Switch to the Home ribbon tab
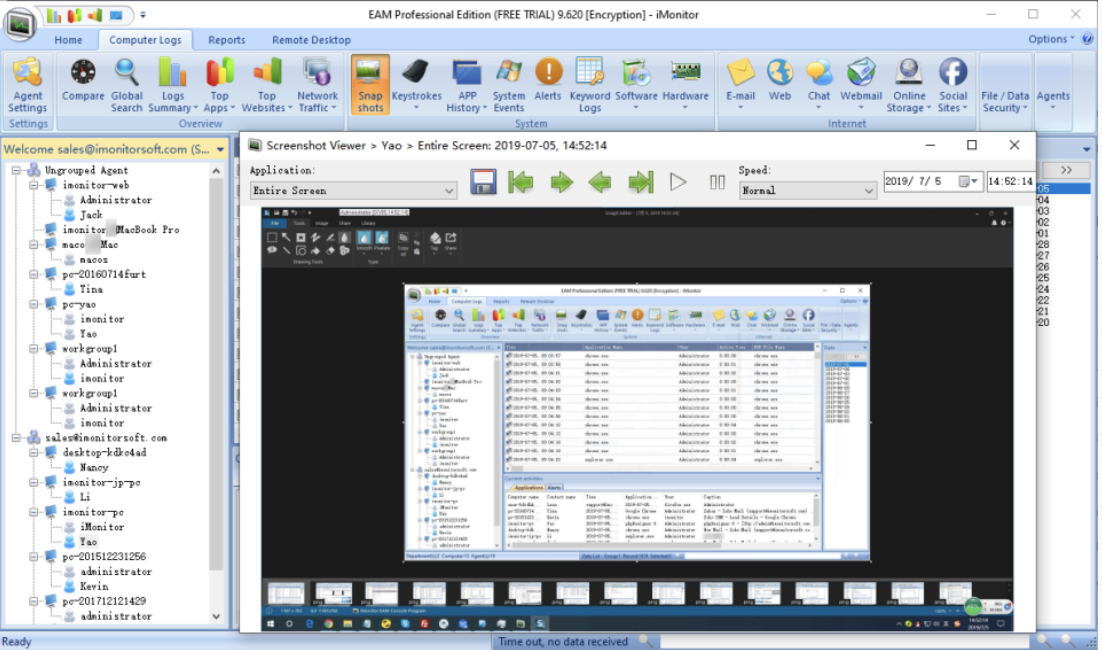Image resolution: width=1102 pixels, height=650 pixels. point(68,40)
